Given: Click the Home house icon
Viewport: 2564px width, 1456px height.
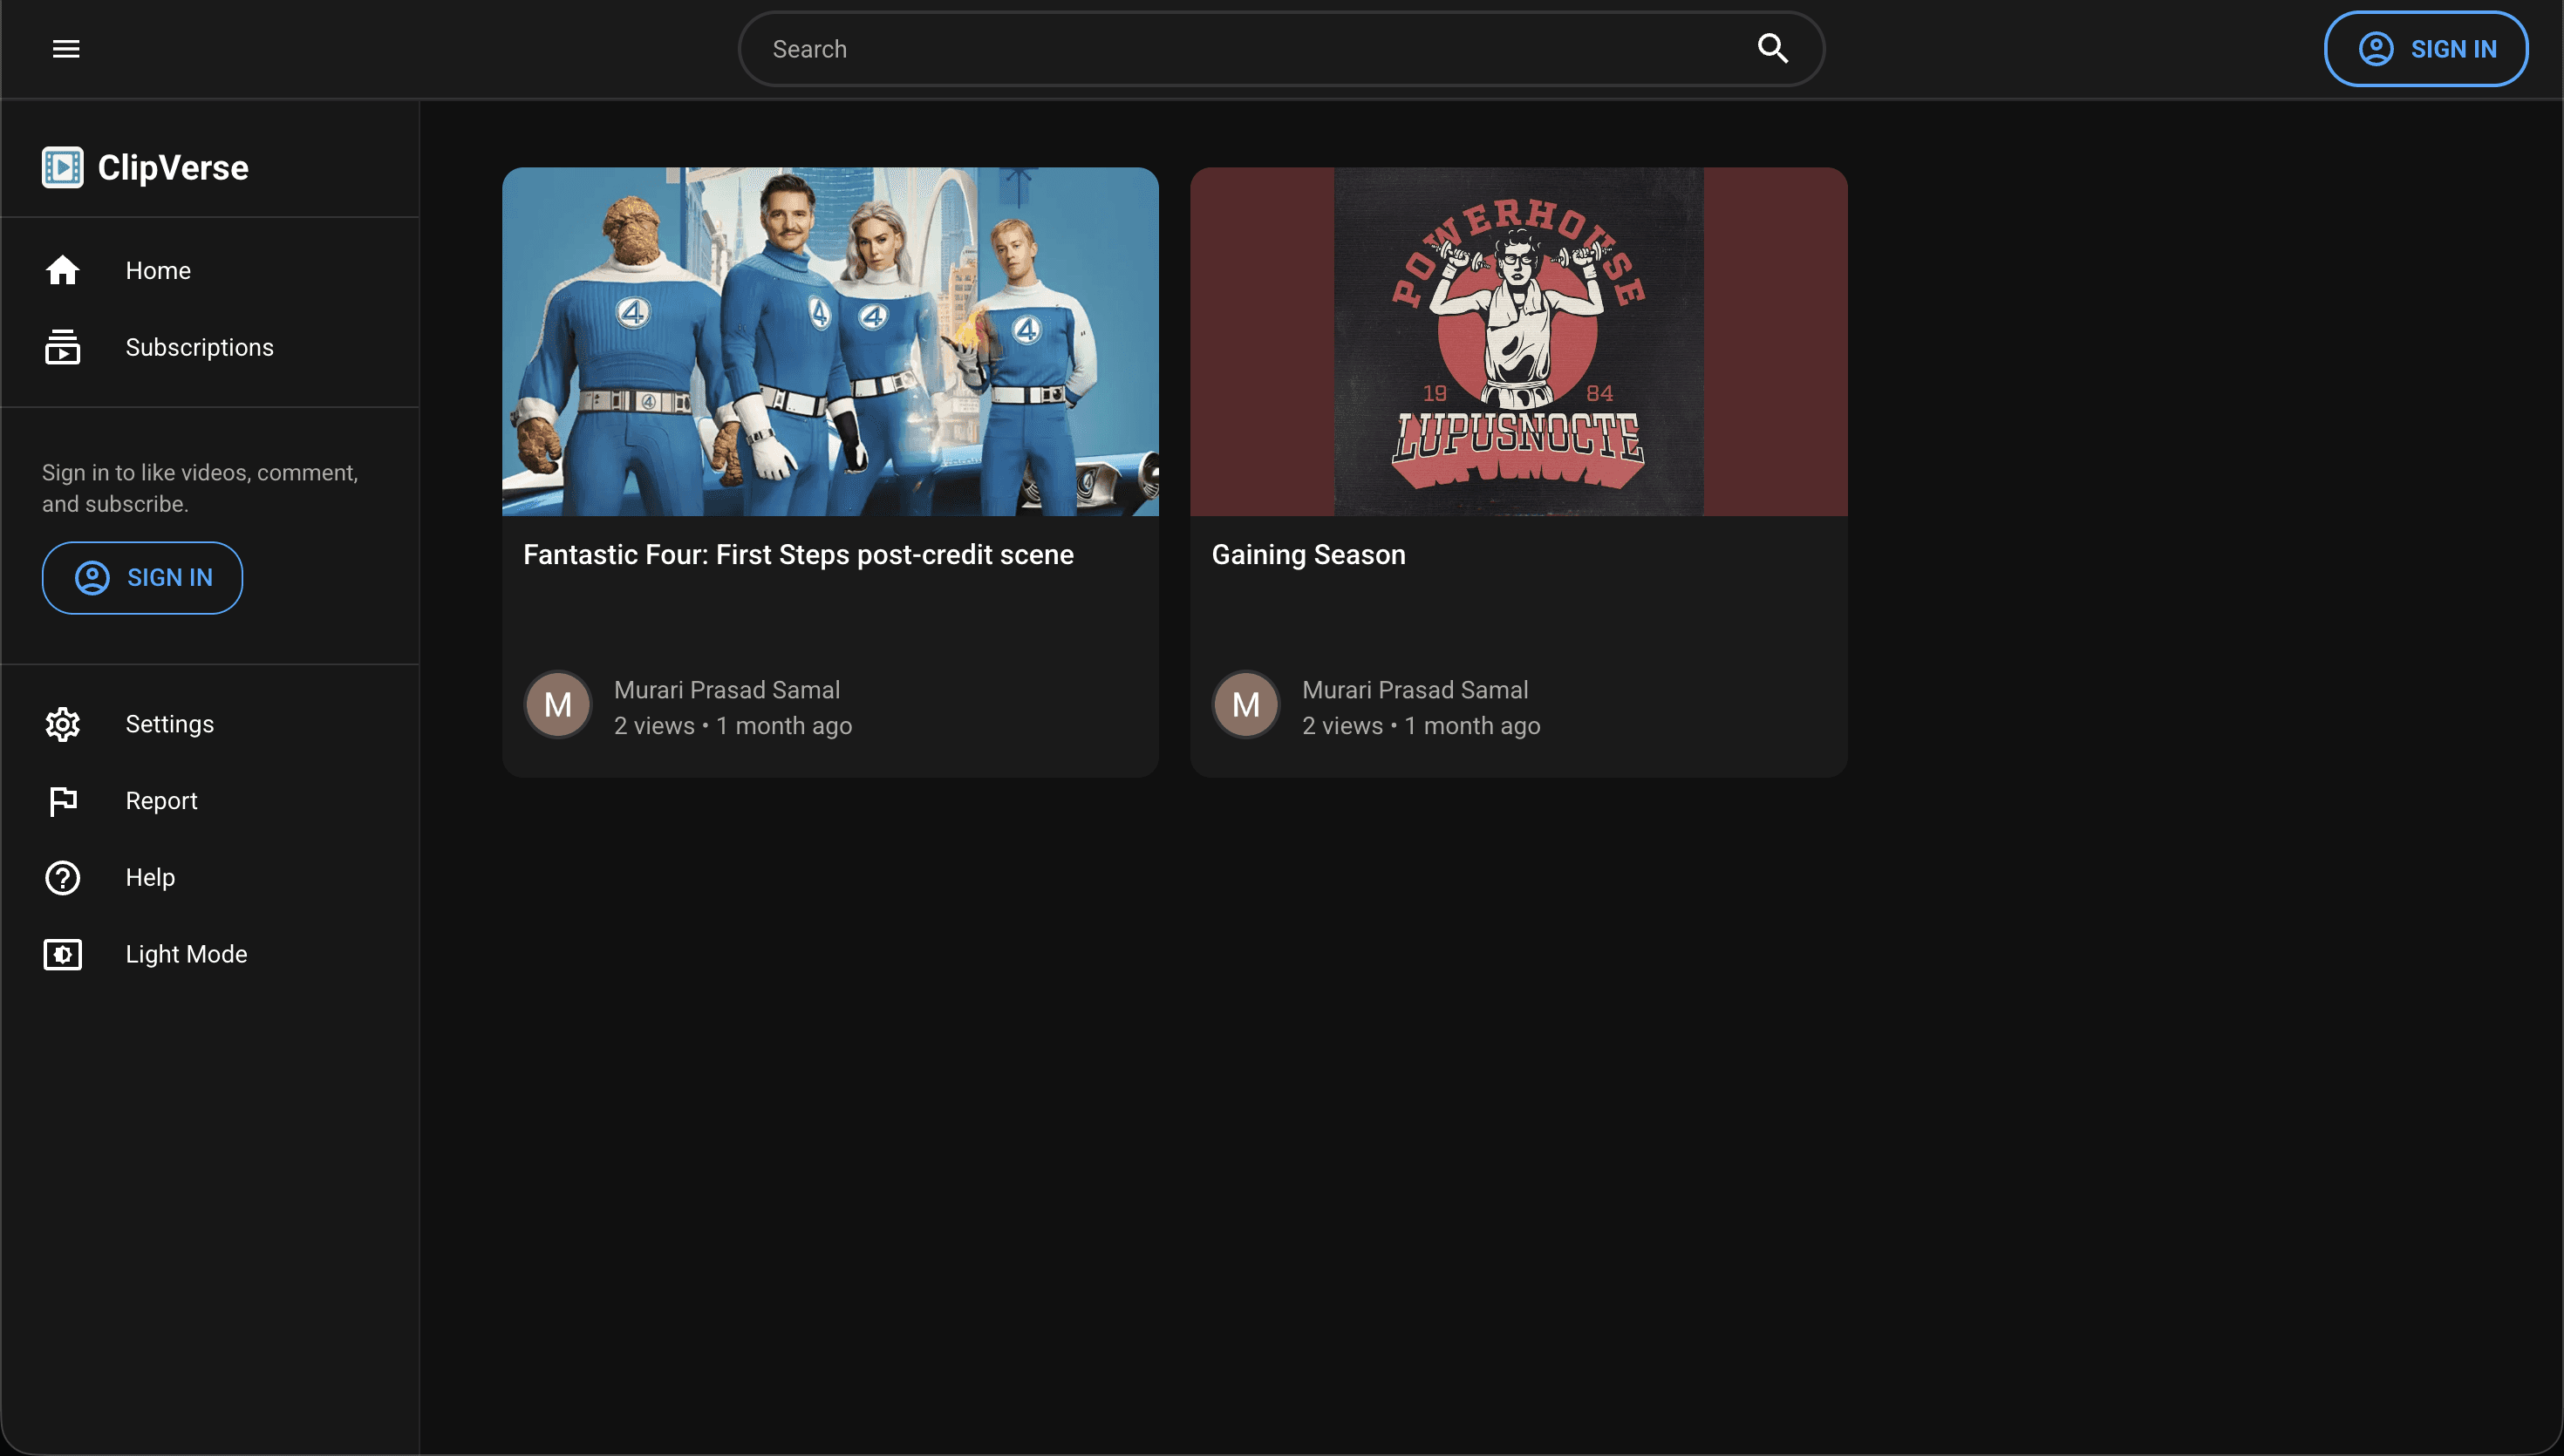Looking at the screenshot, I should pyautogui.click(x=62, y=270).
